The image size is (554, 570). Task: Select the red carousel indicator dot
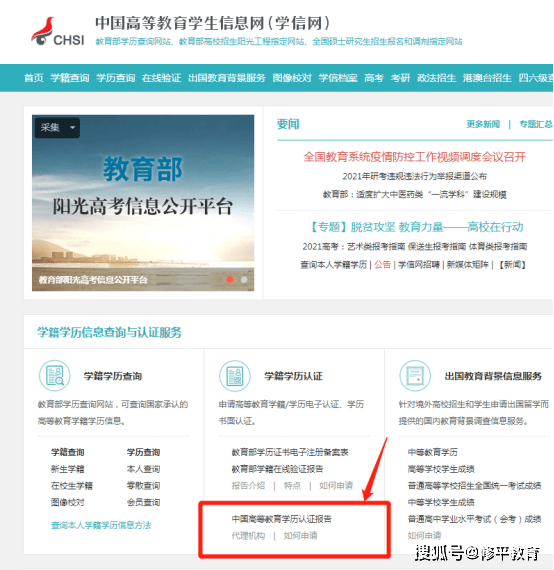pyautogui.click(x=230, y=279)
